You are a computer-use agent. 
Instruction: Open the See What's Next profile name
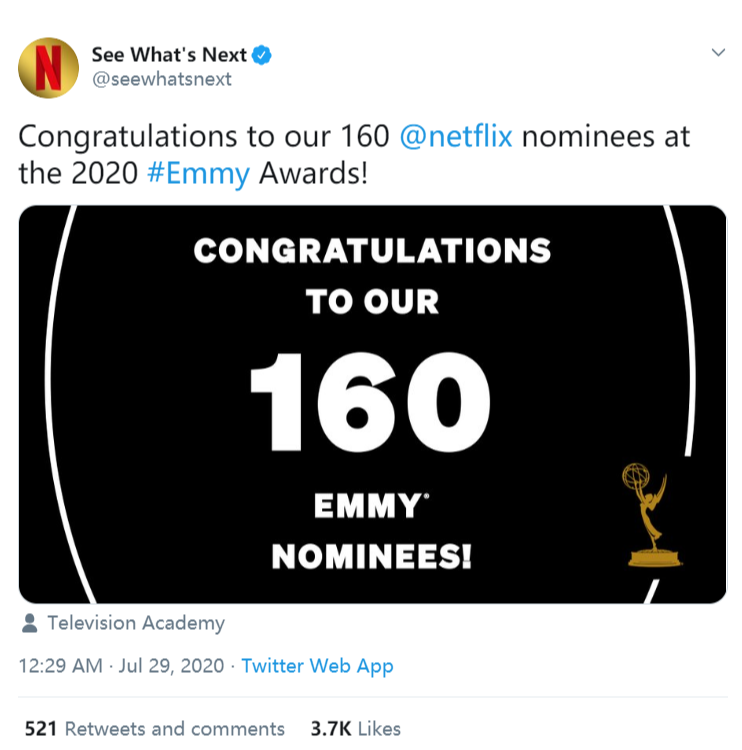click(x=168, y=55)
